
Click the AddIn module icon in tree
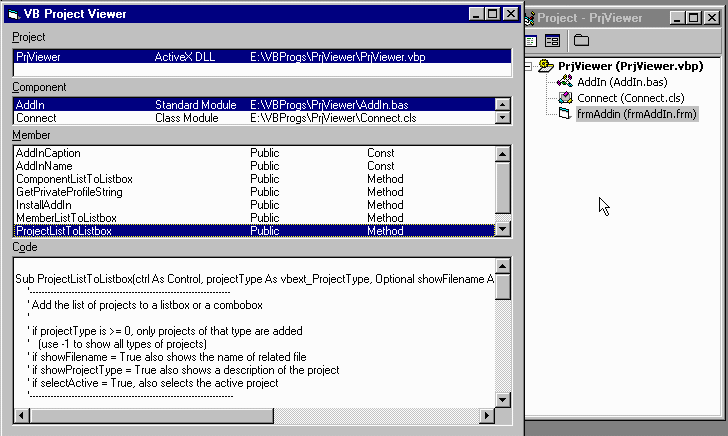[x=565, y=82]
